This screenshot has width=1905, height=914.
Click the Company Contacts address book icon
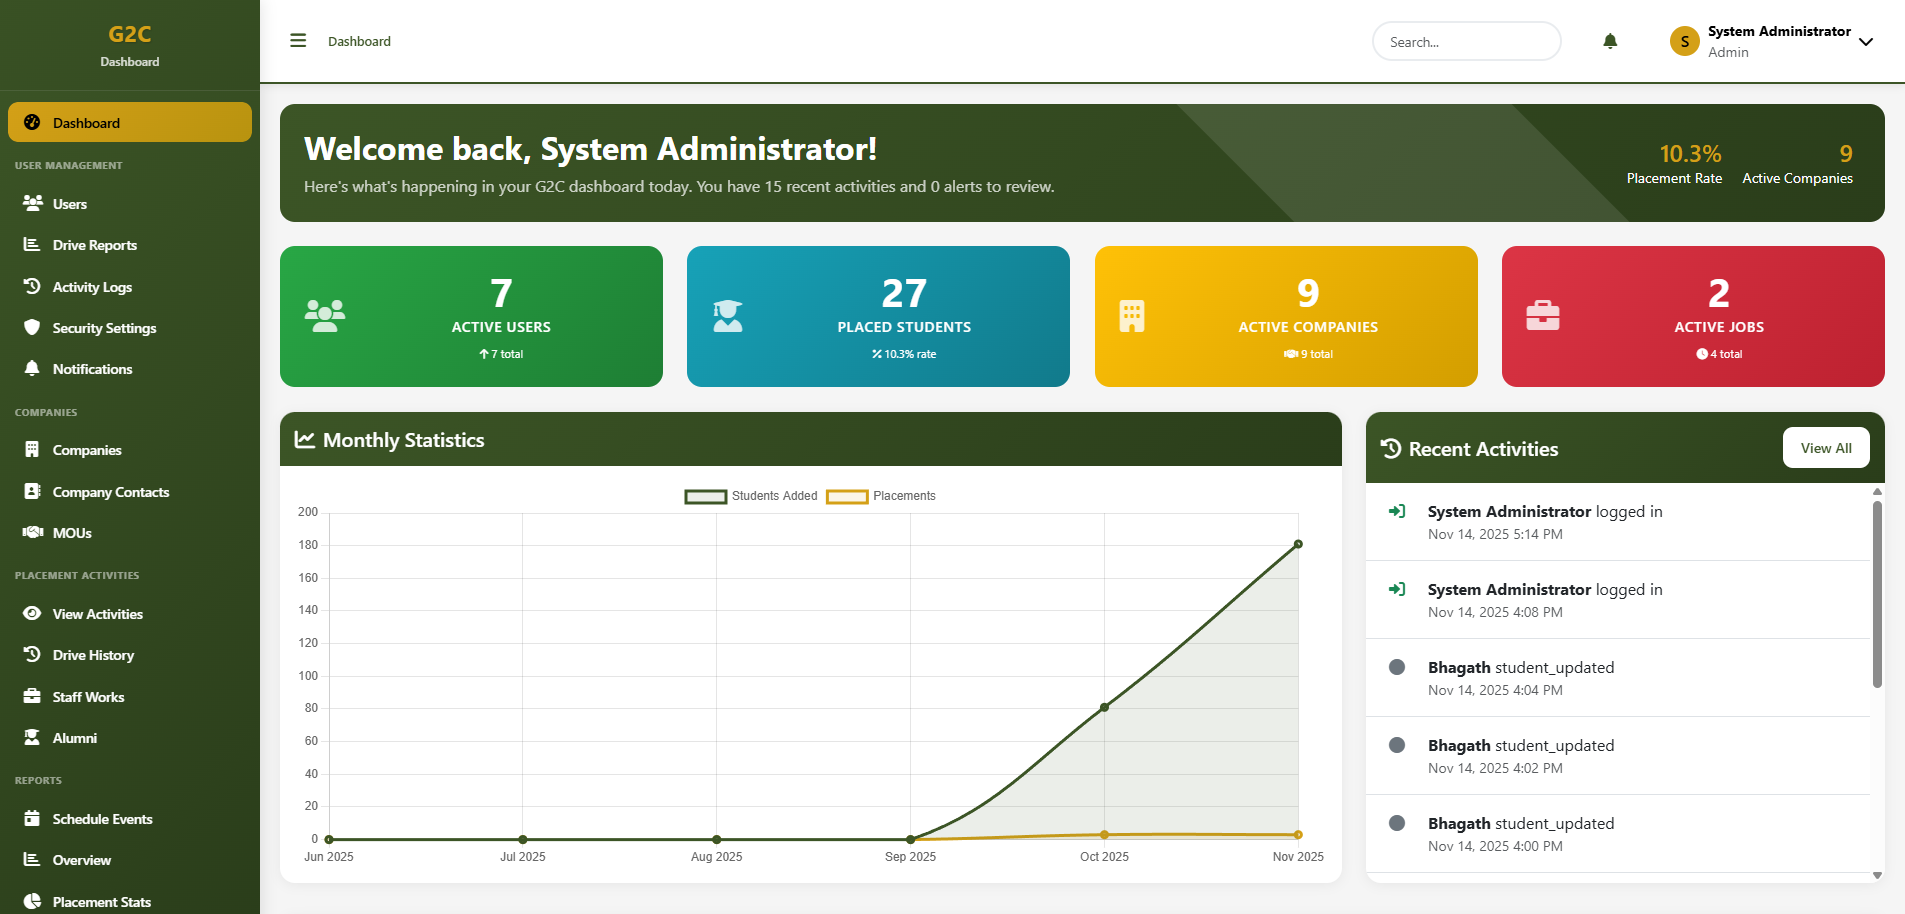click(32, 491)
